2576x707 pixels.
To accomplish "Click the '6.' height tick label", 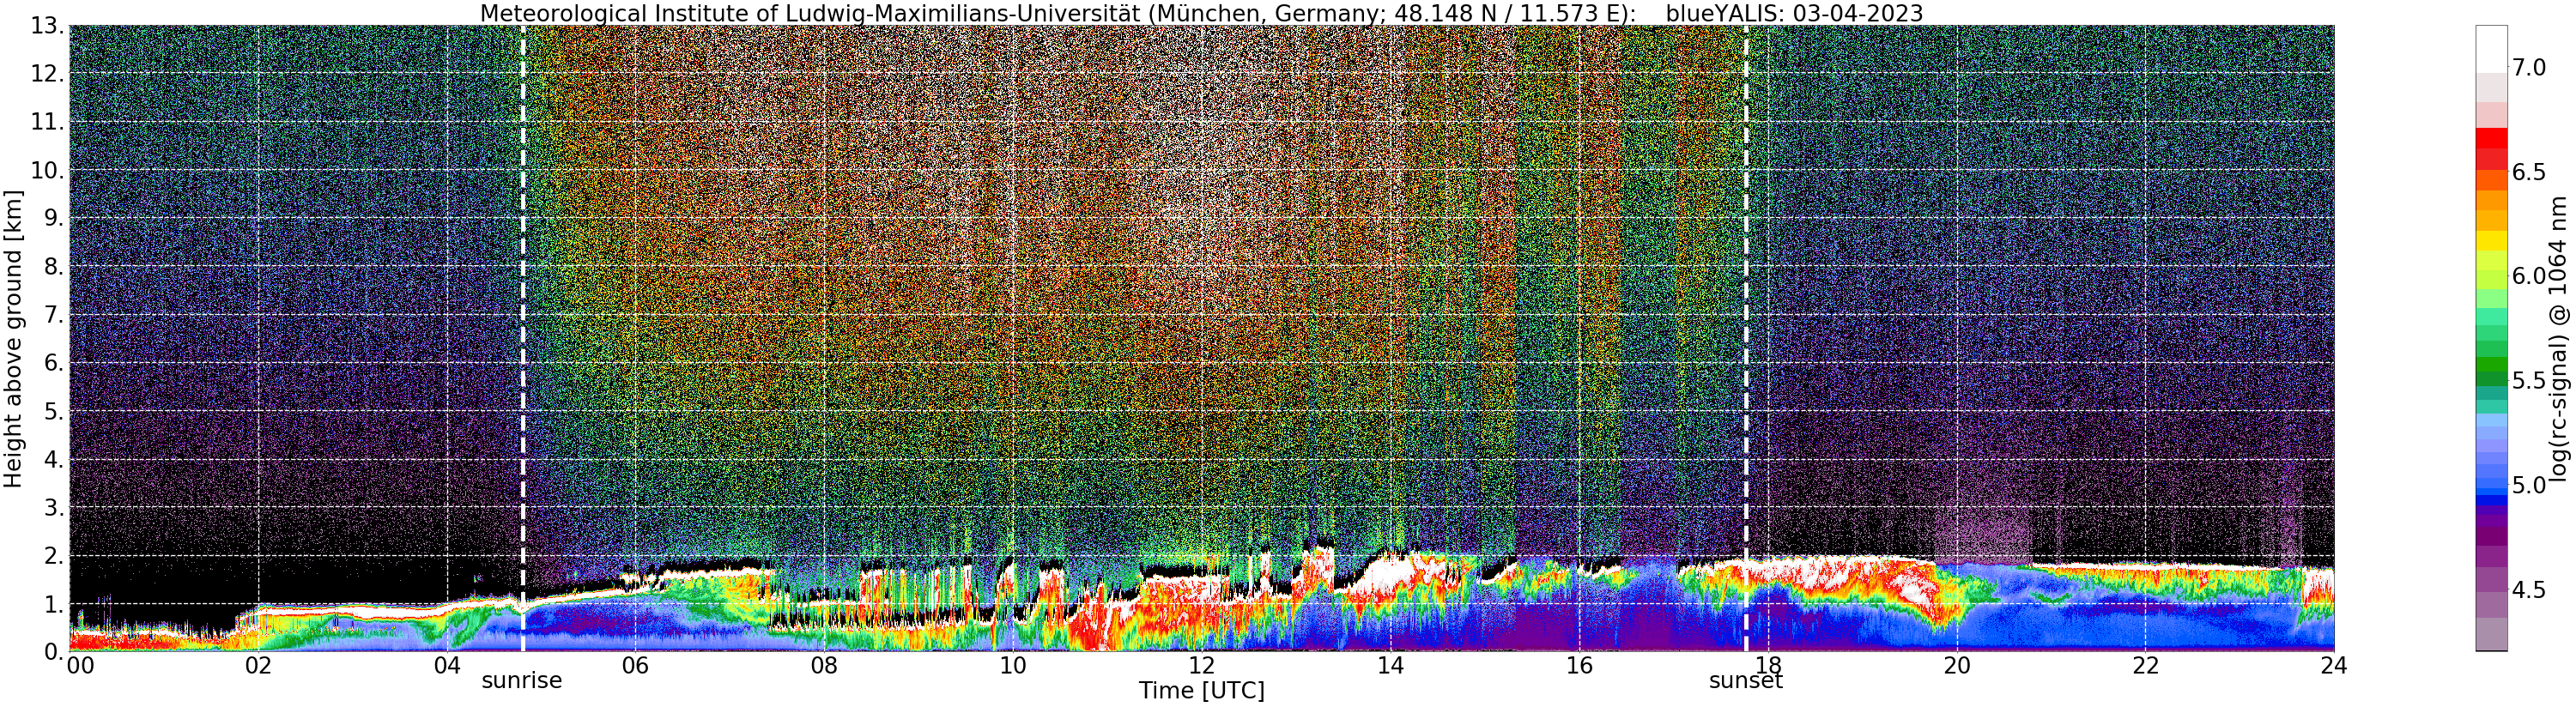I will click(x=54, y=363).
